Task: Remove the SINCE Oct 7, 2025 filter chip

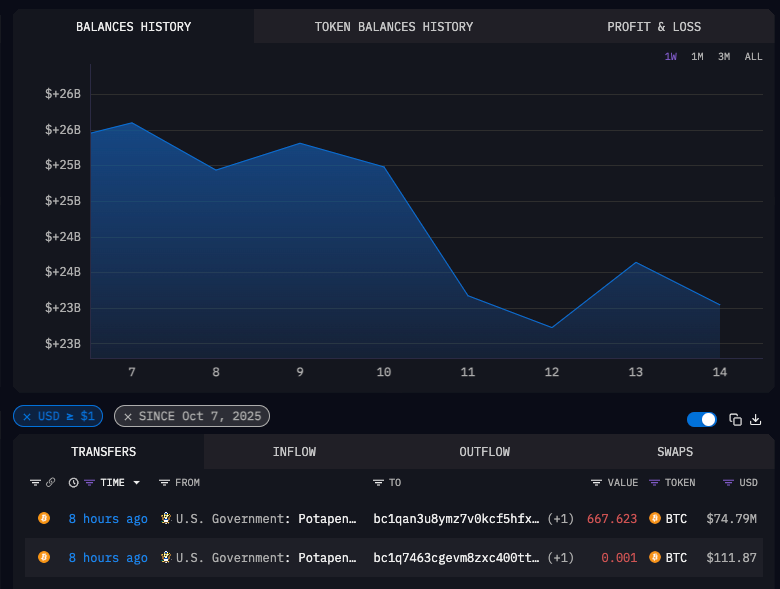Action: click(128, 416)
